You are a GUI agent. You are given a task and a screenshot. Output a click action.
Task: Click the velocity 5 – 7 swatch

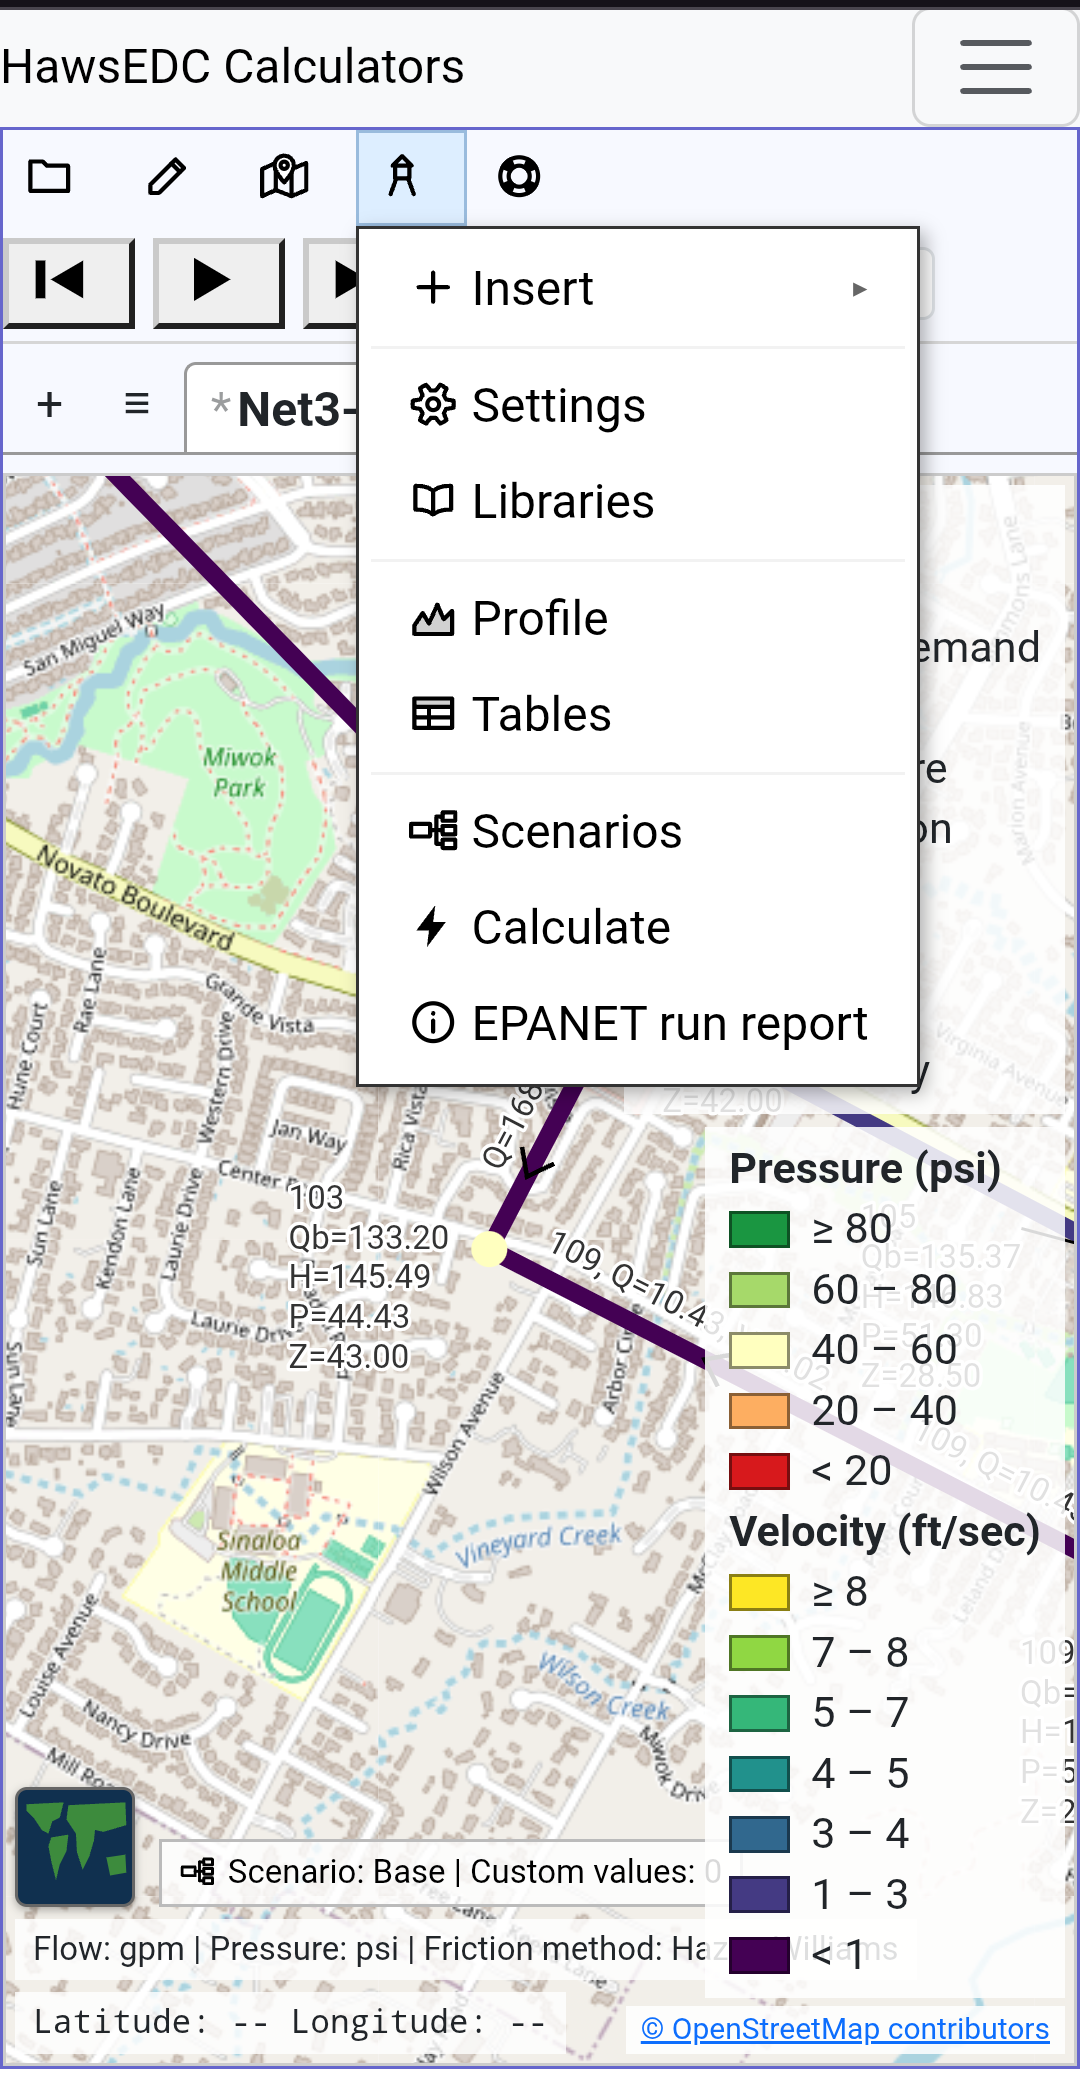point(760,1713)
